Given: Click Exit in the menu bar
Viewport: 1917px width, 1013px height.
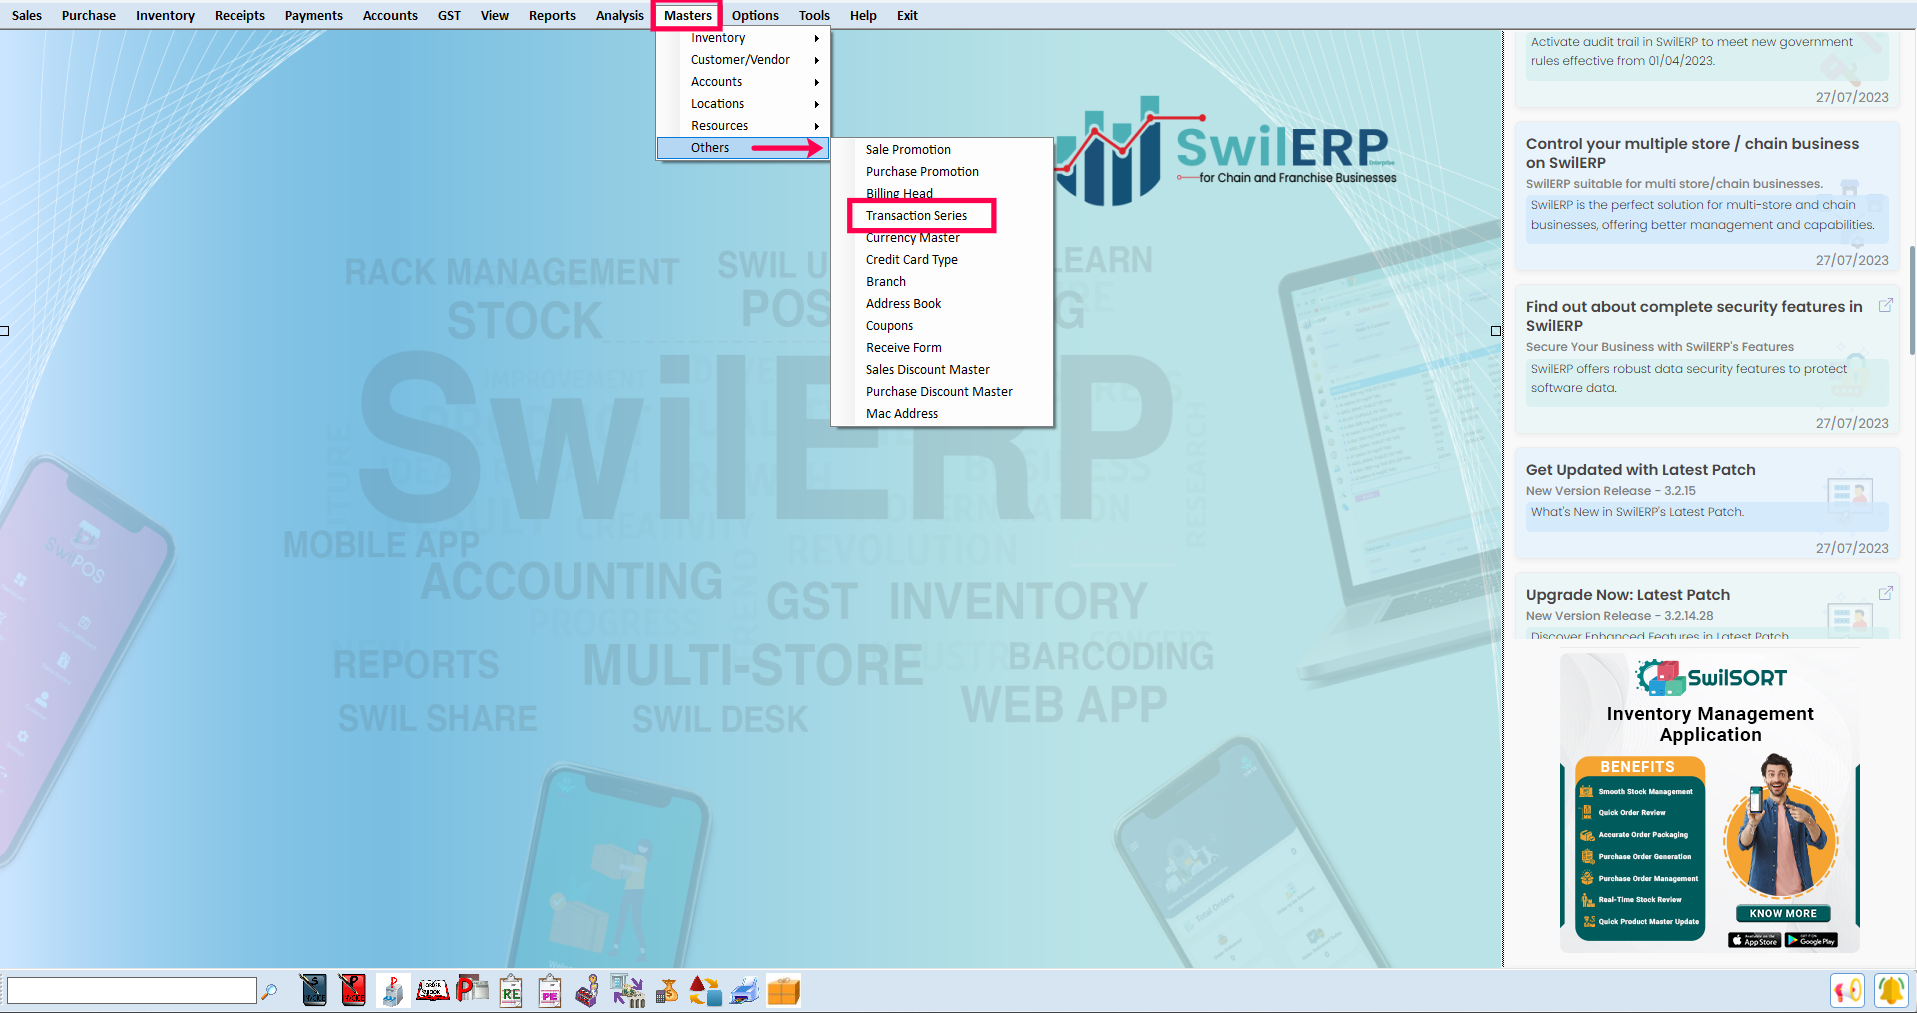Looking at the screenshot, I should 907,15.
